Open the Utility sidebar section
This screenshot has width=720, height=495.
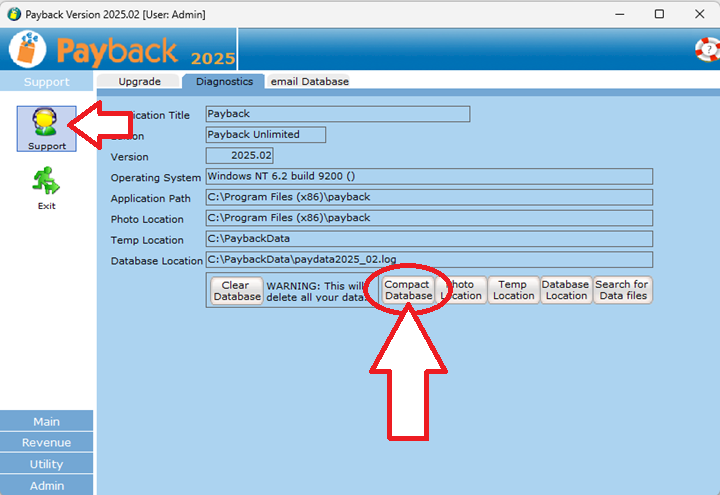point(47,464)
